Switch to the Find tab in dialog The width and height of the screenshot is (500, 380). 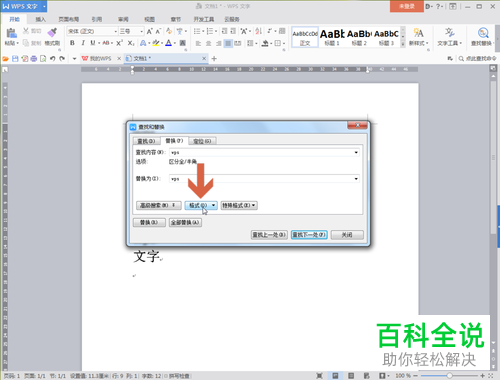pyautogui.click(x=146, y=141)
